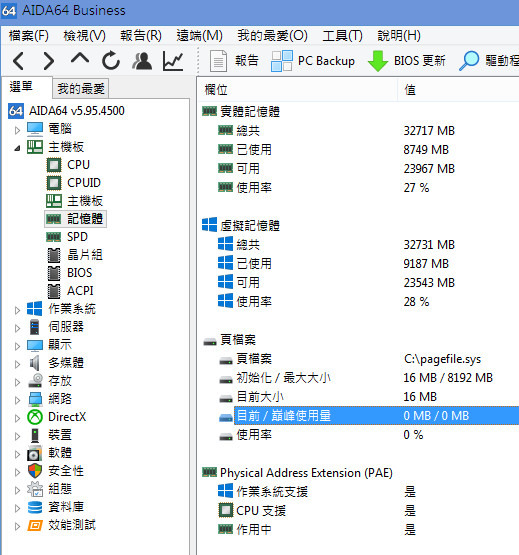519x555 pixels.
Task: Open the 檔案(F) menu
Action: (29, 36)
